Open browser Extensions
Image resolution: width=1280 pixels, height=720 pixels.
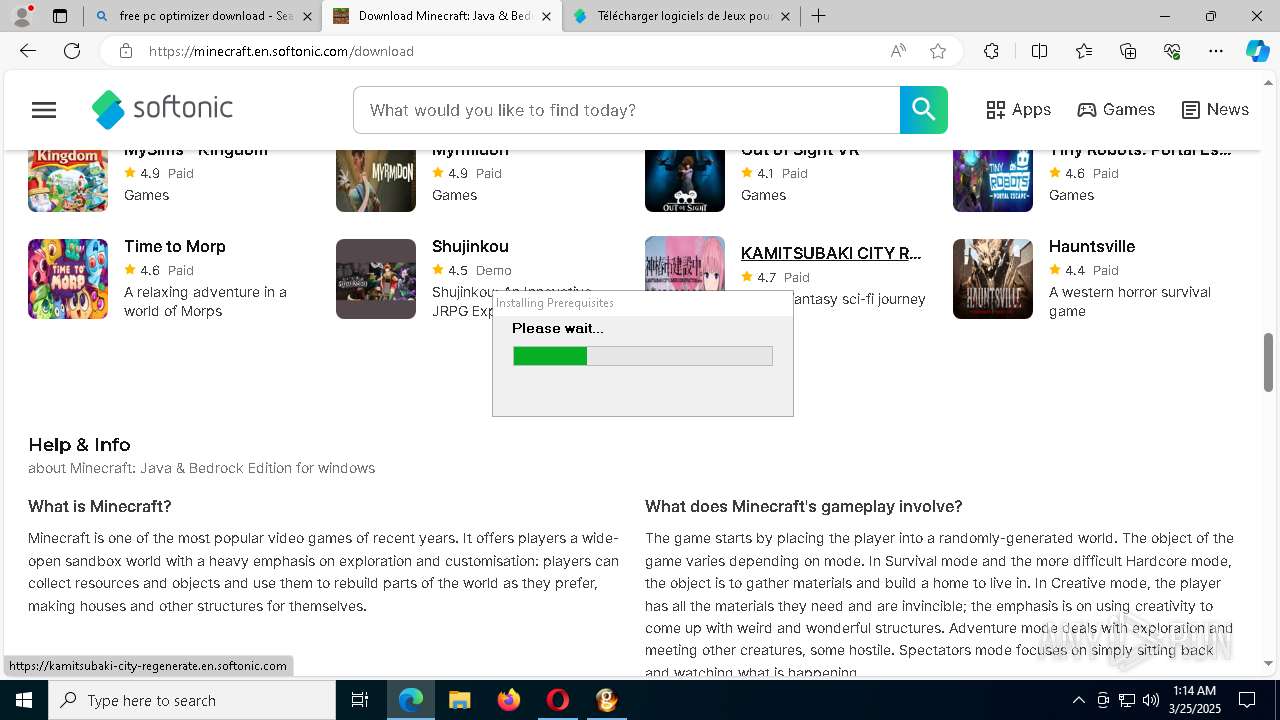[x=991, y=51]
